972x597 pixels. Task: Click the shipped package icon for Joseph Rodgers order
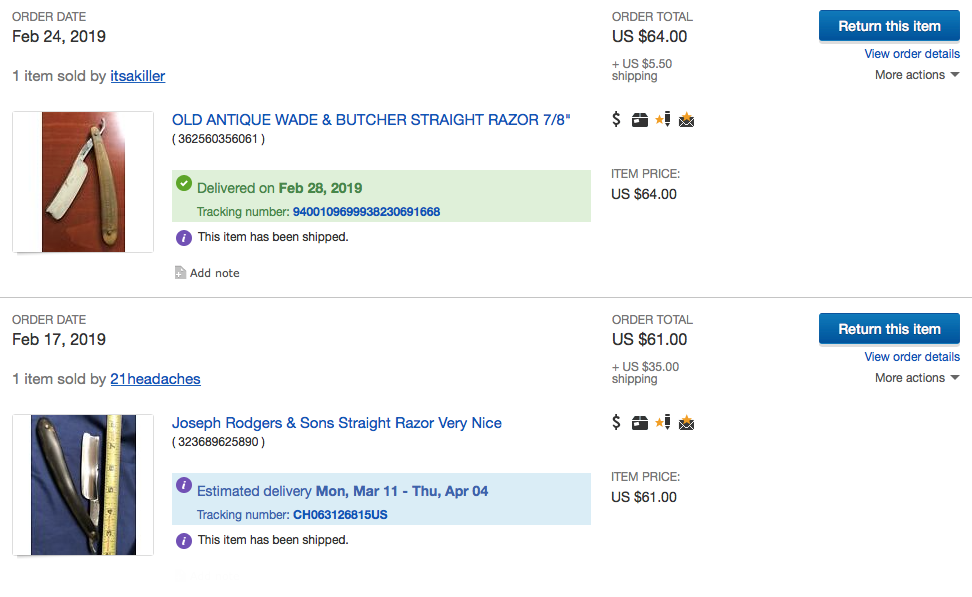tap(640, 423)
